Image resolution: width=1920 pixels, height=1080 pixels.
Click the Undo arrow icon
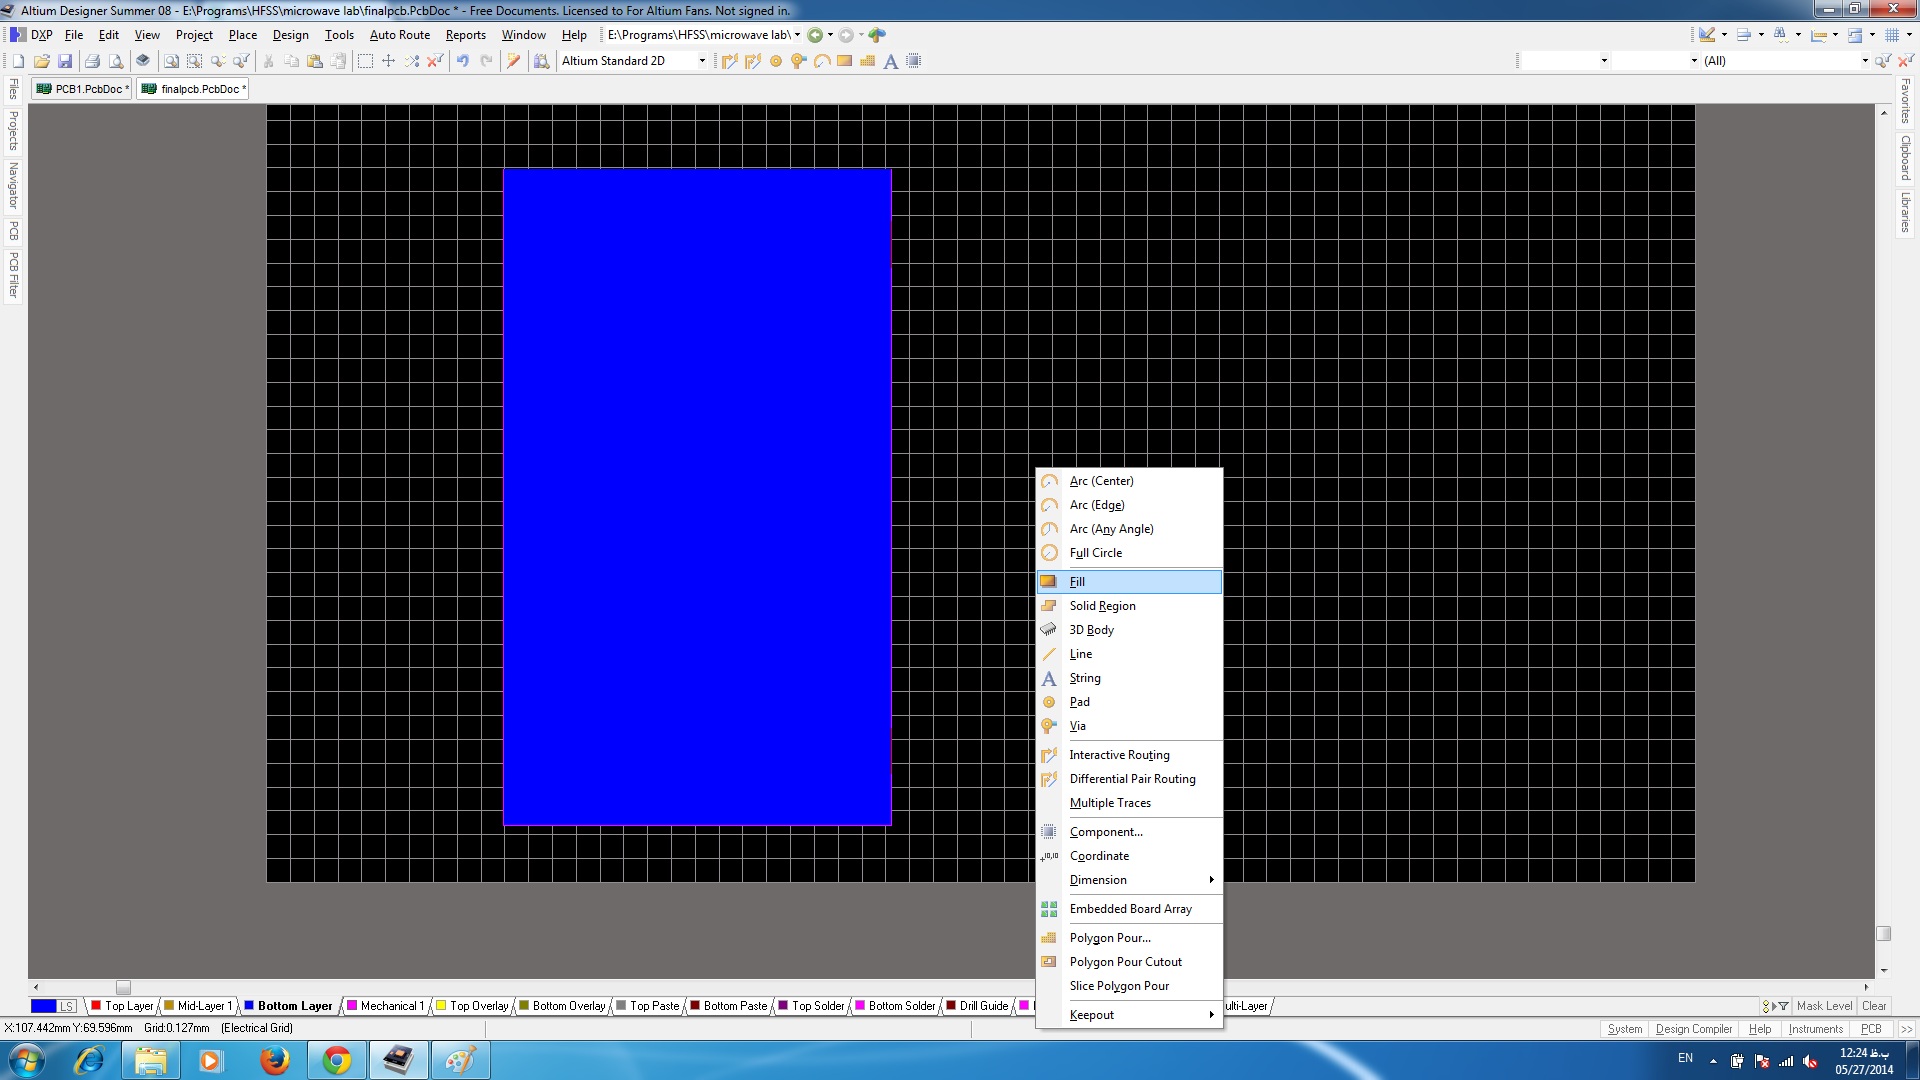[x=462, y=61]
